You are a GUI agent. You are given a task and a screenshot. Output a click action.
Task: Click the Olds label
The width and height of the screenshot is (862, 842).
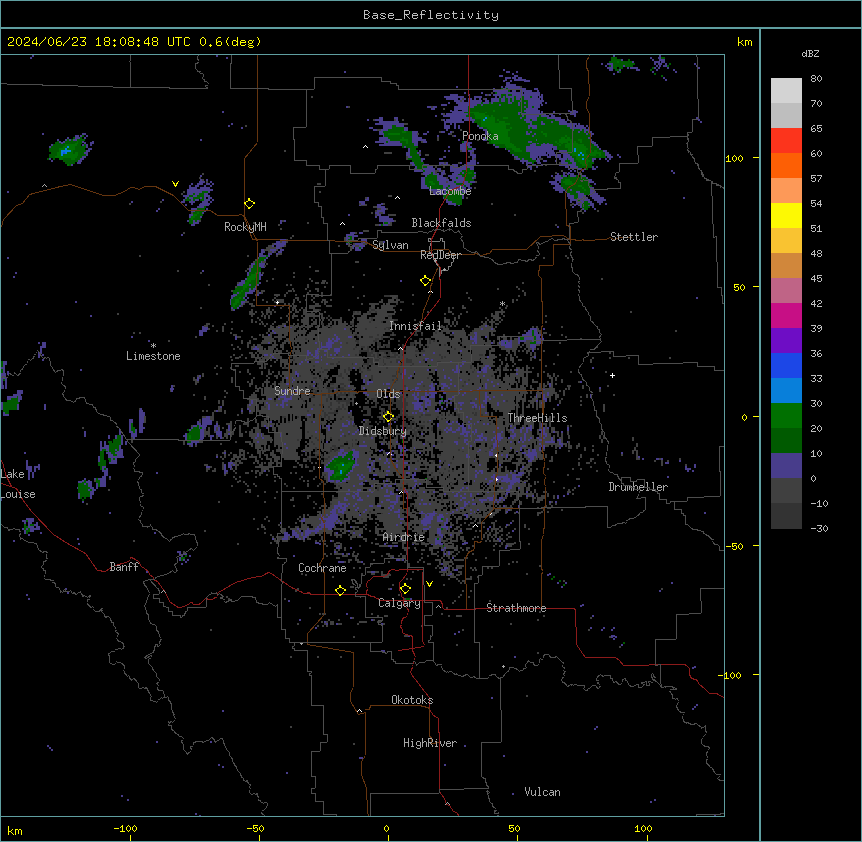click(388, 394)
